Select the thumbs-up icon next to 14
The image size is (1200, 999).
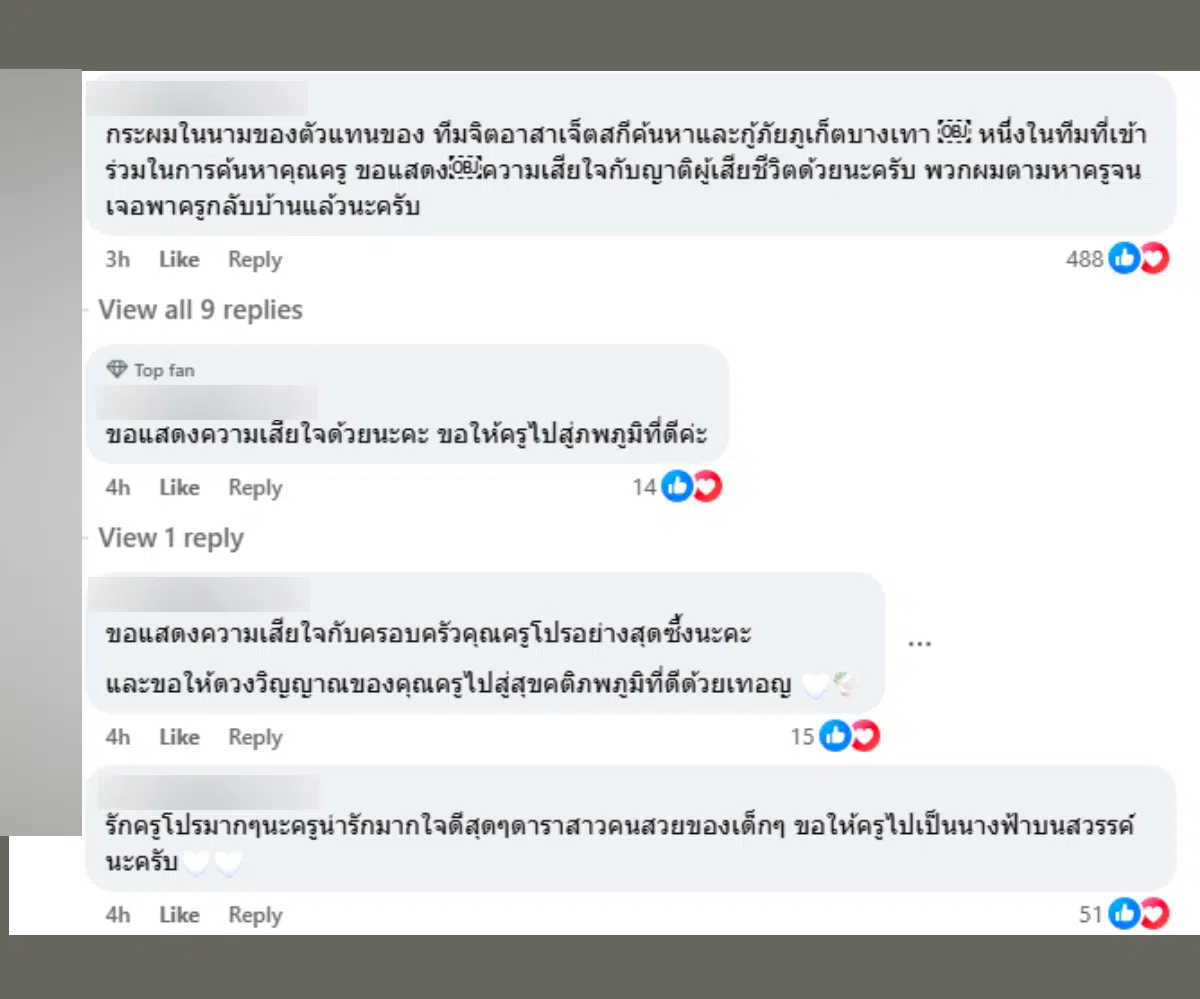(x=678, y=486)
